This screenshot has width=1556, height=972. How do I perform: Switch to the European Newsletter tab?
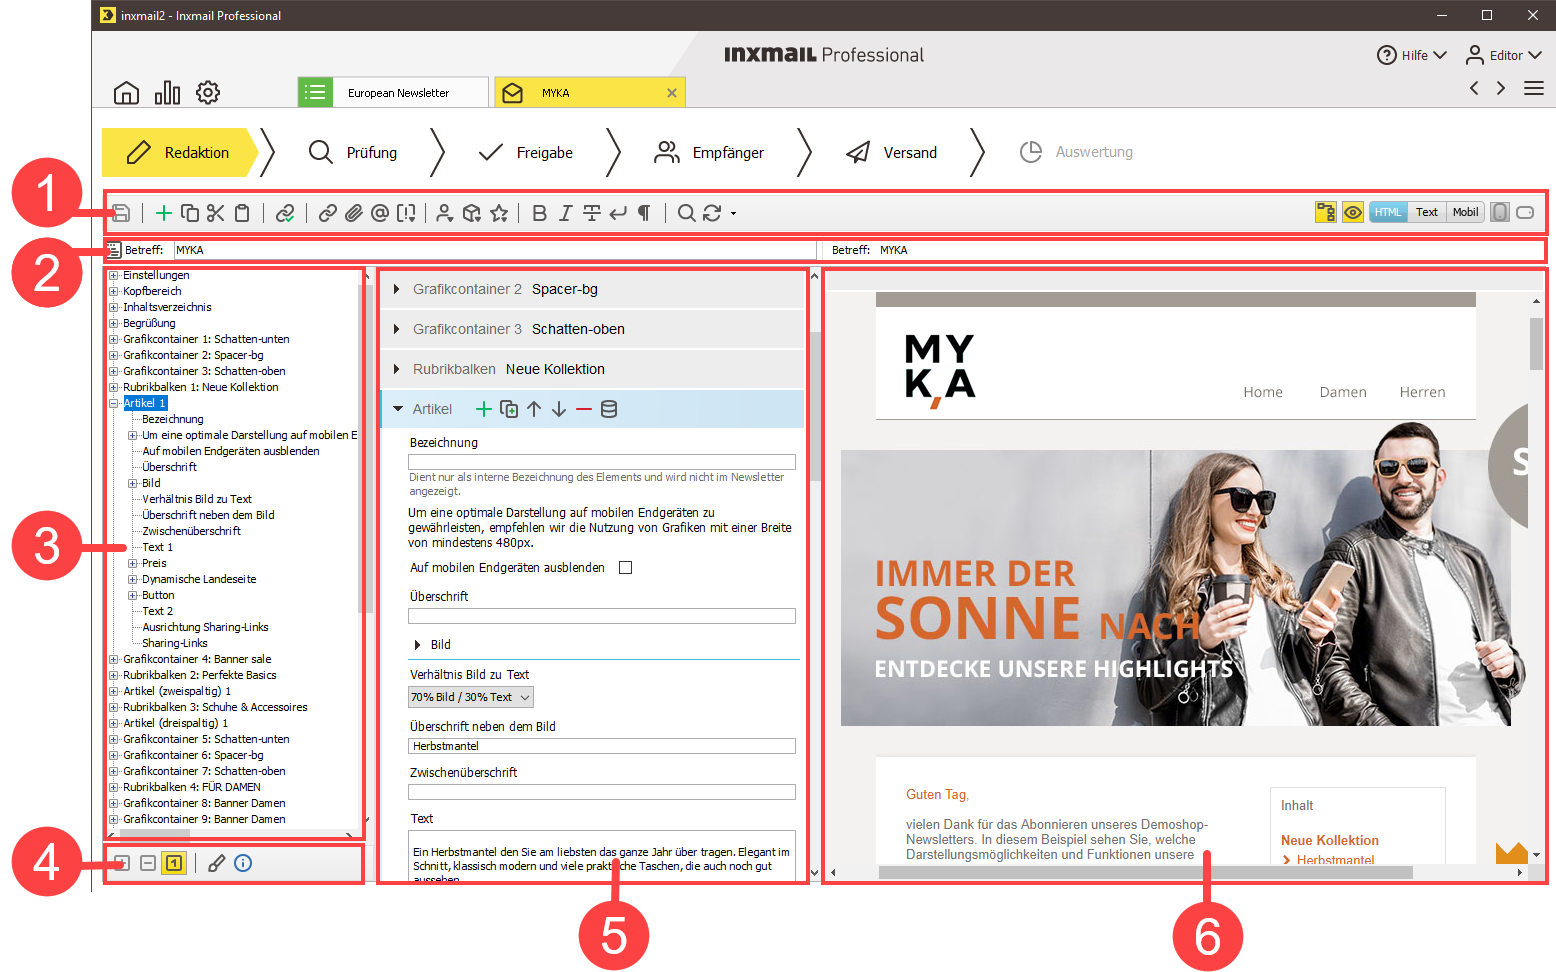pos(394,93)
